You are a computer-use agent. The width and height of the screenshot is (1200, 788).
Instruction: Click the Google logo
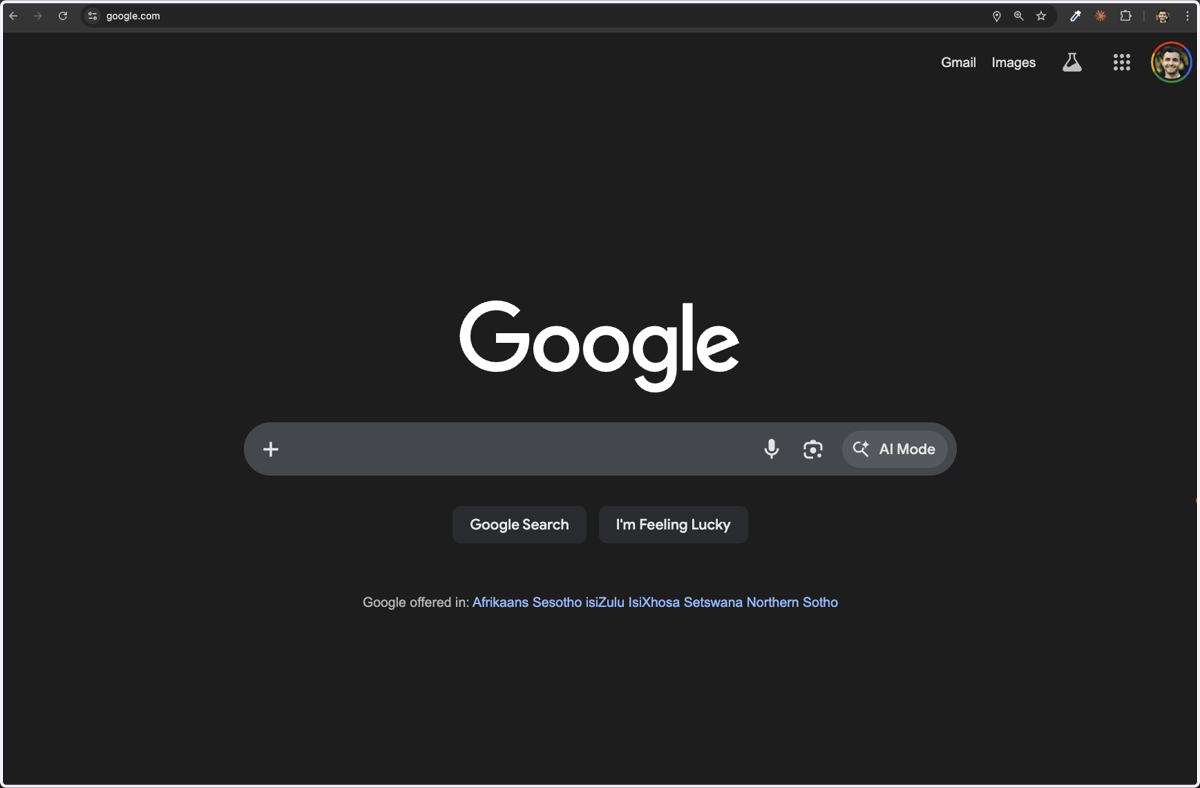tap(599, 345)
